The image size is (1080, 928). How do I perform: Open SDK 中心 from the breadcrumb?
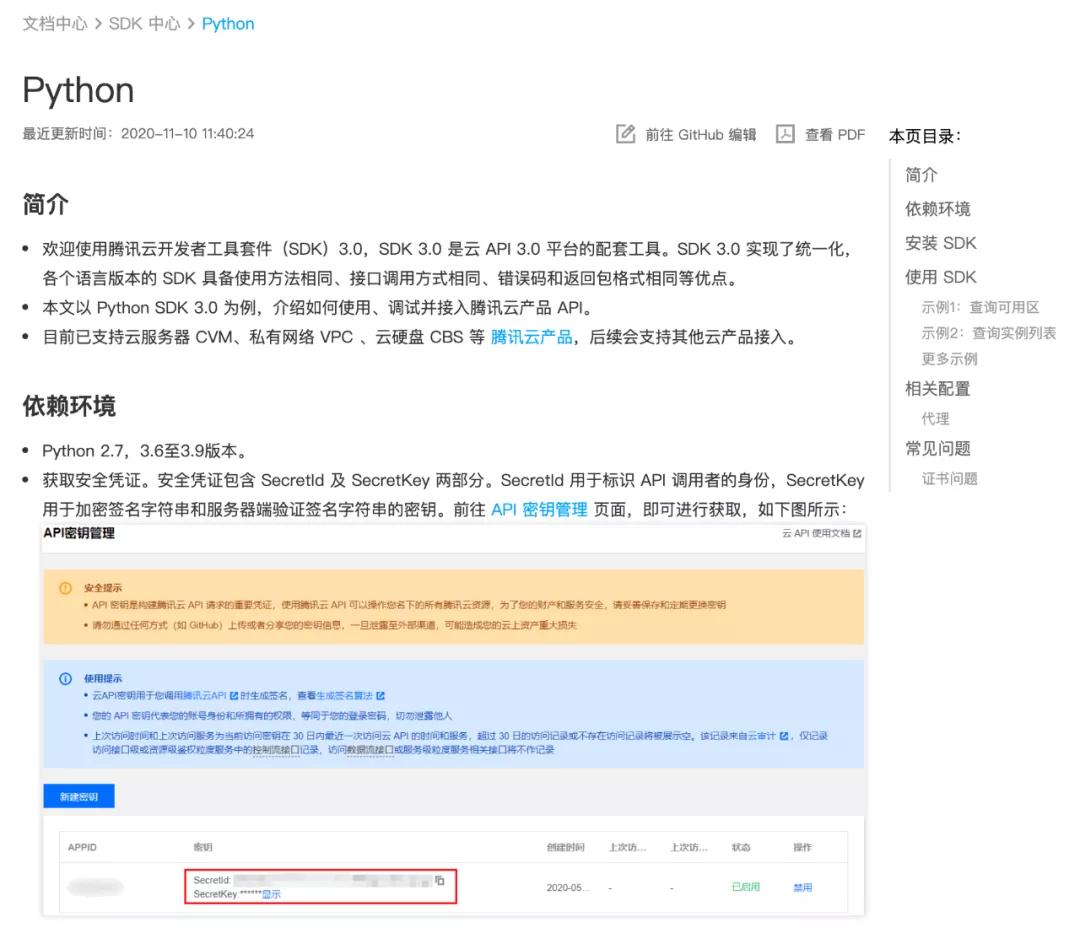point(144,24)
